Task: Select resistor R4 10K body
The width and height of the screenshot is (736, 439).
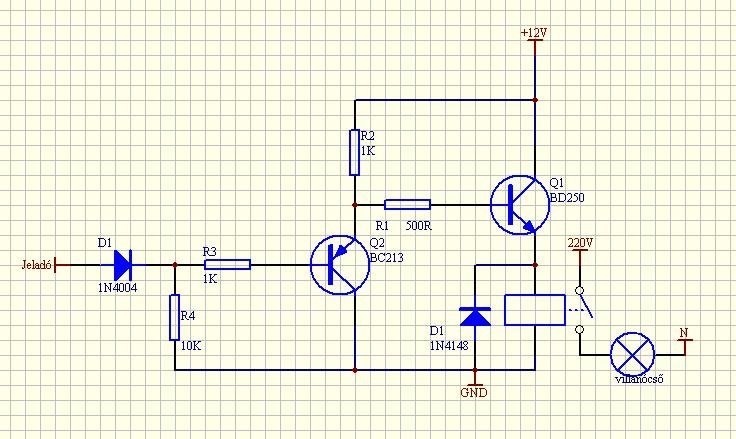Action: tap(174, 317)
